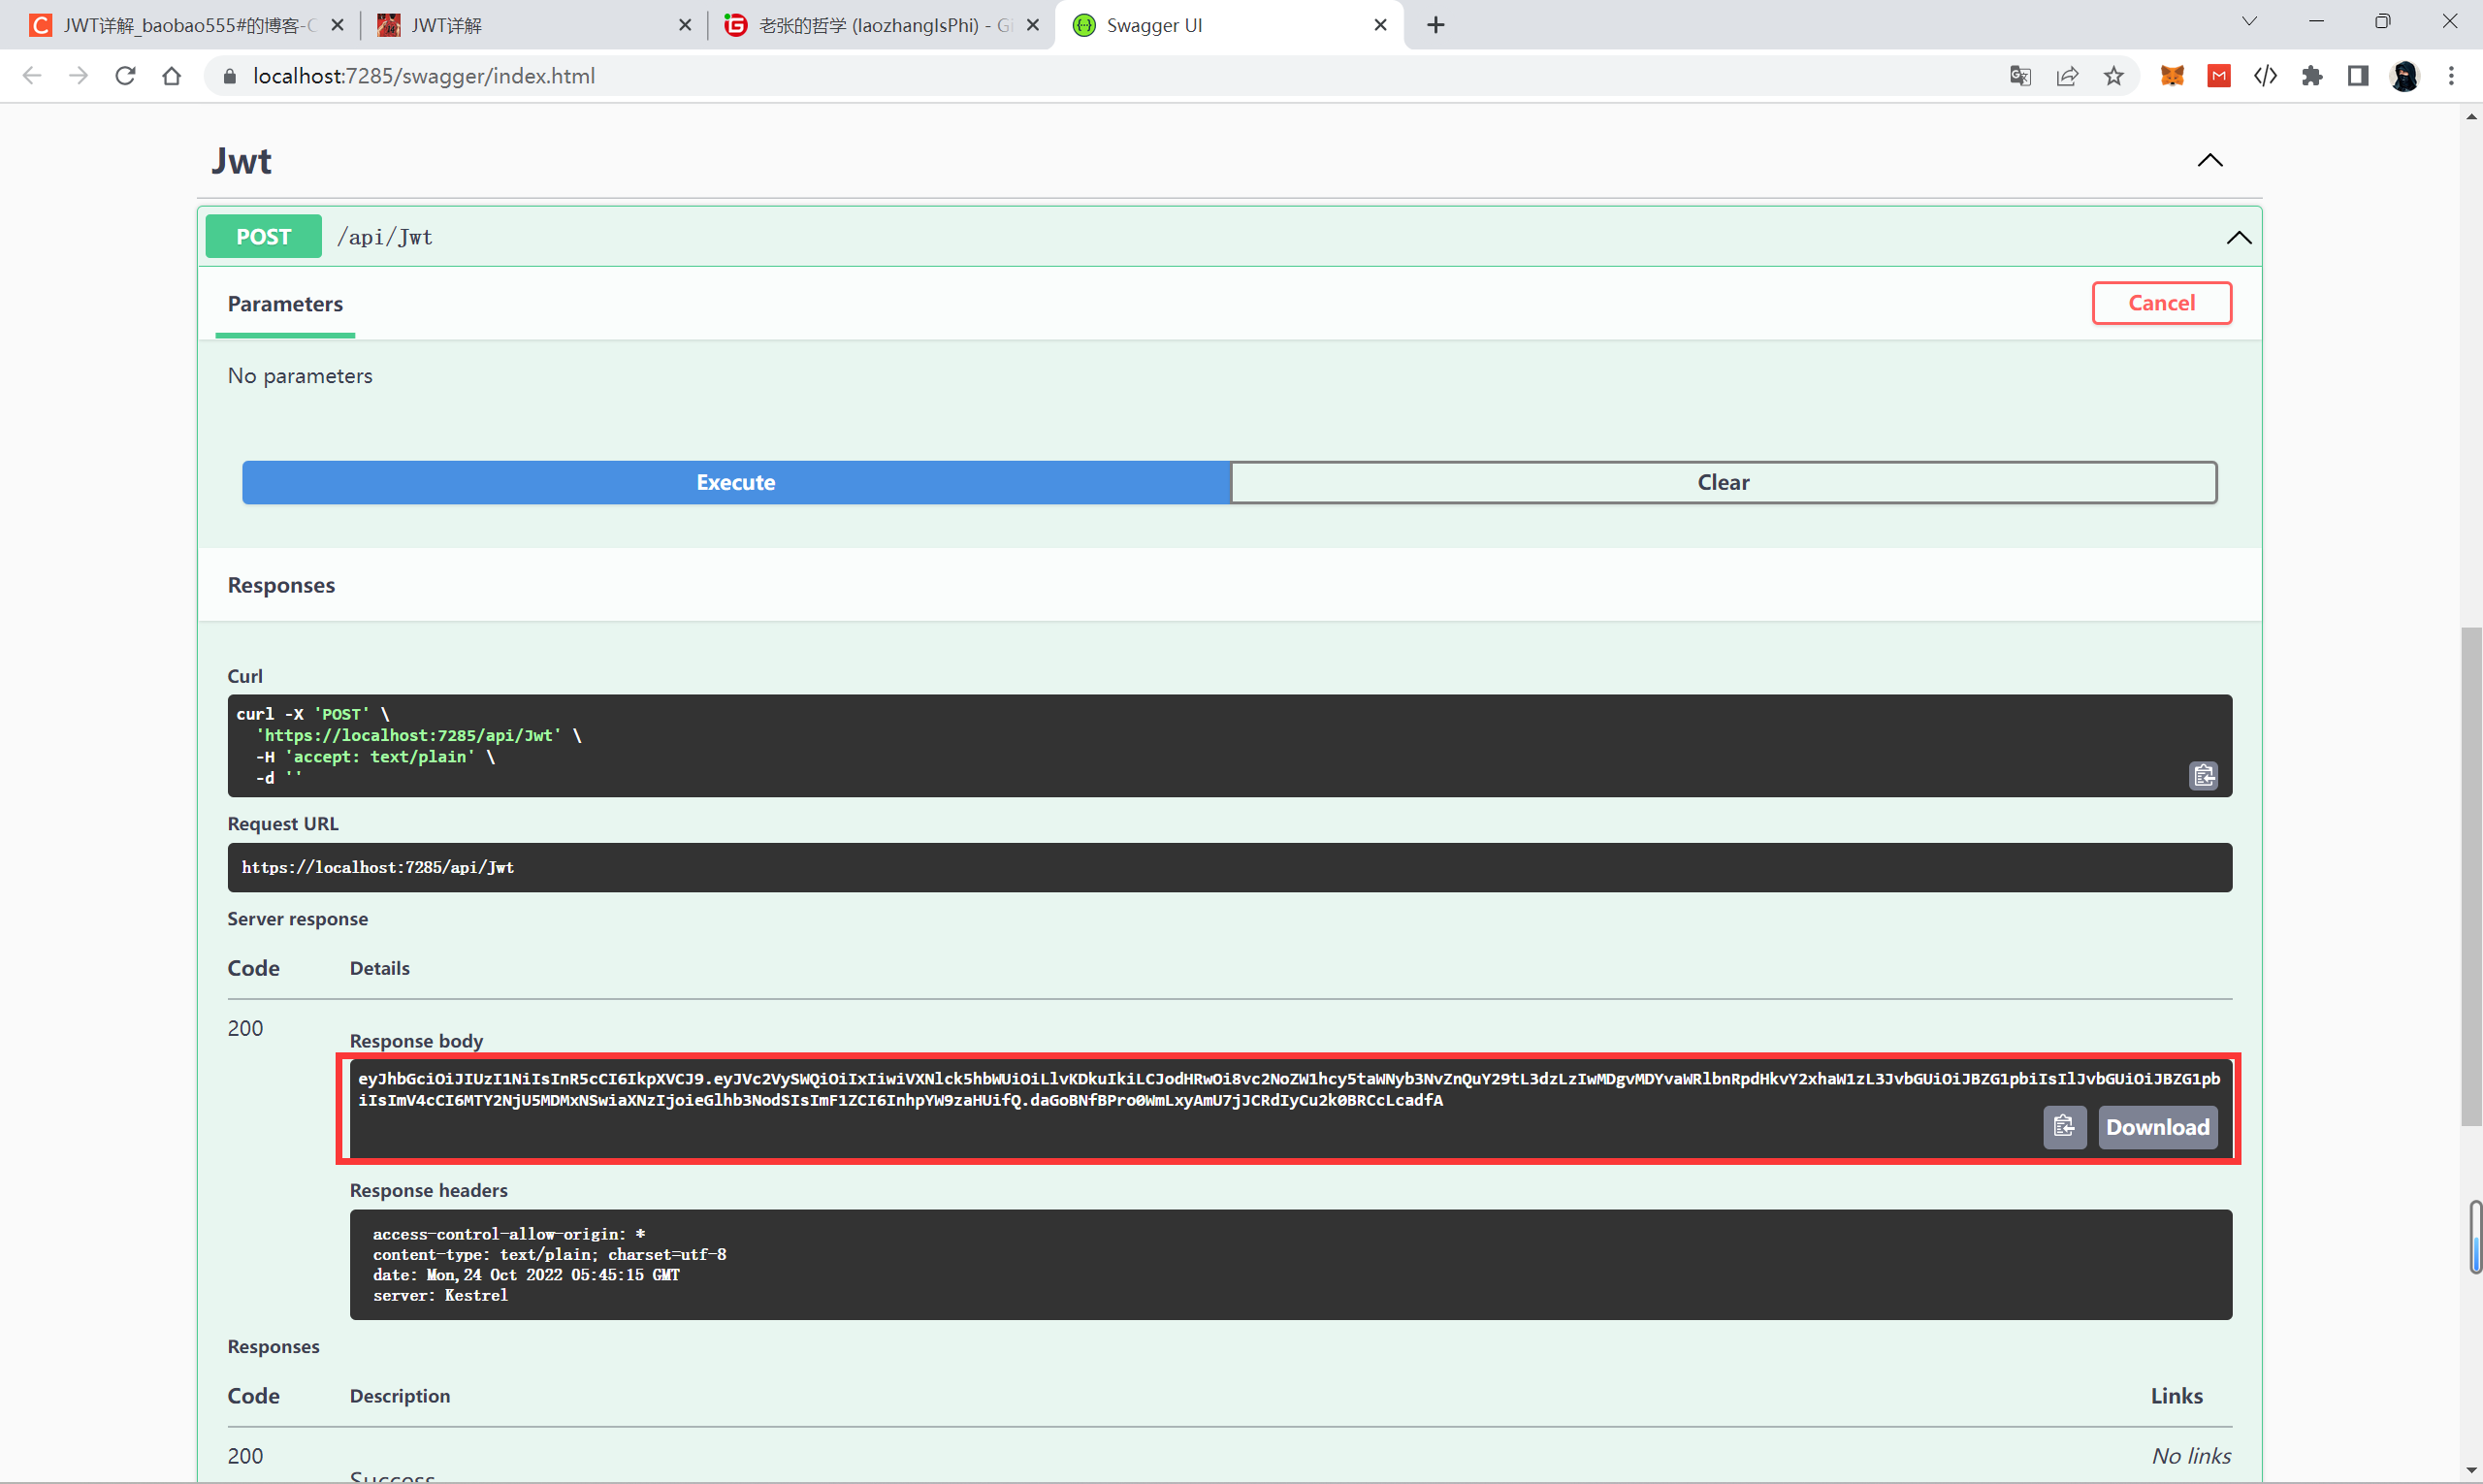Go to the browser home page

tap(171, 76)
